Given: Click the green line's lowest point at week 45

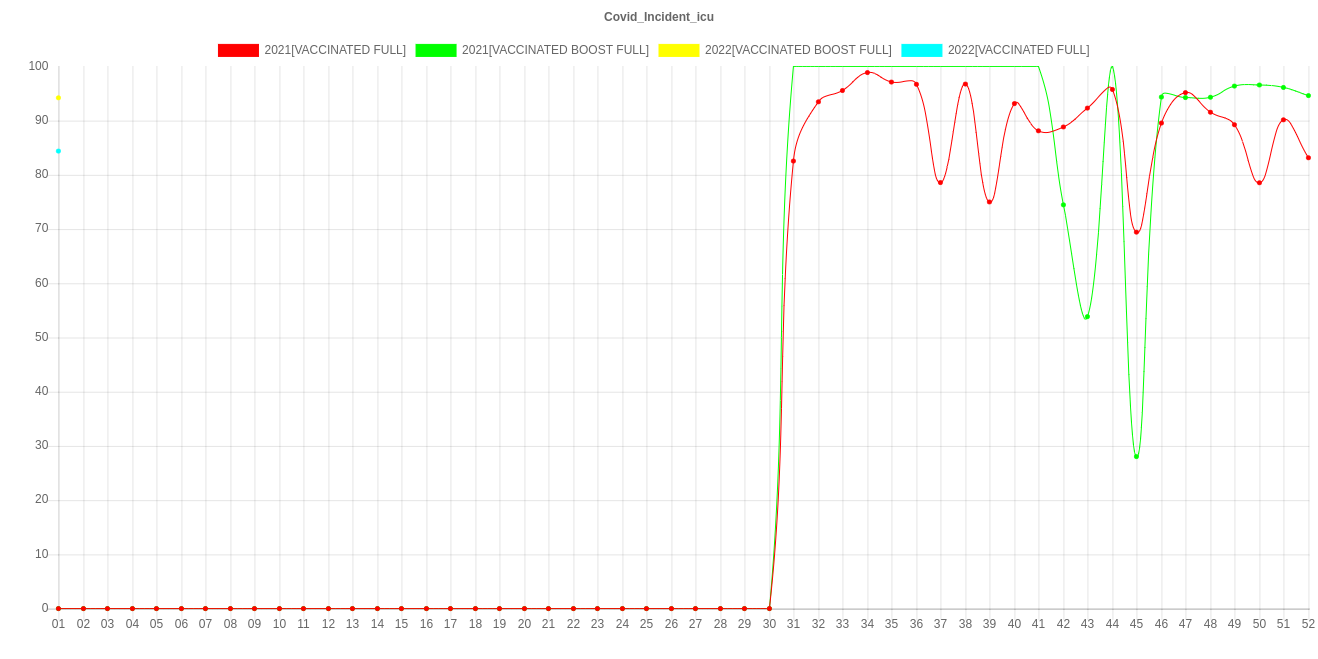Looking at the screenshot, I should pyautogui.click(x=1136, y=456).
